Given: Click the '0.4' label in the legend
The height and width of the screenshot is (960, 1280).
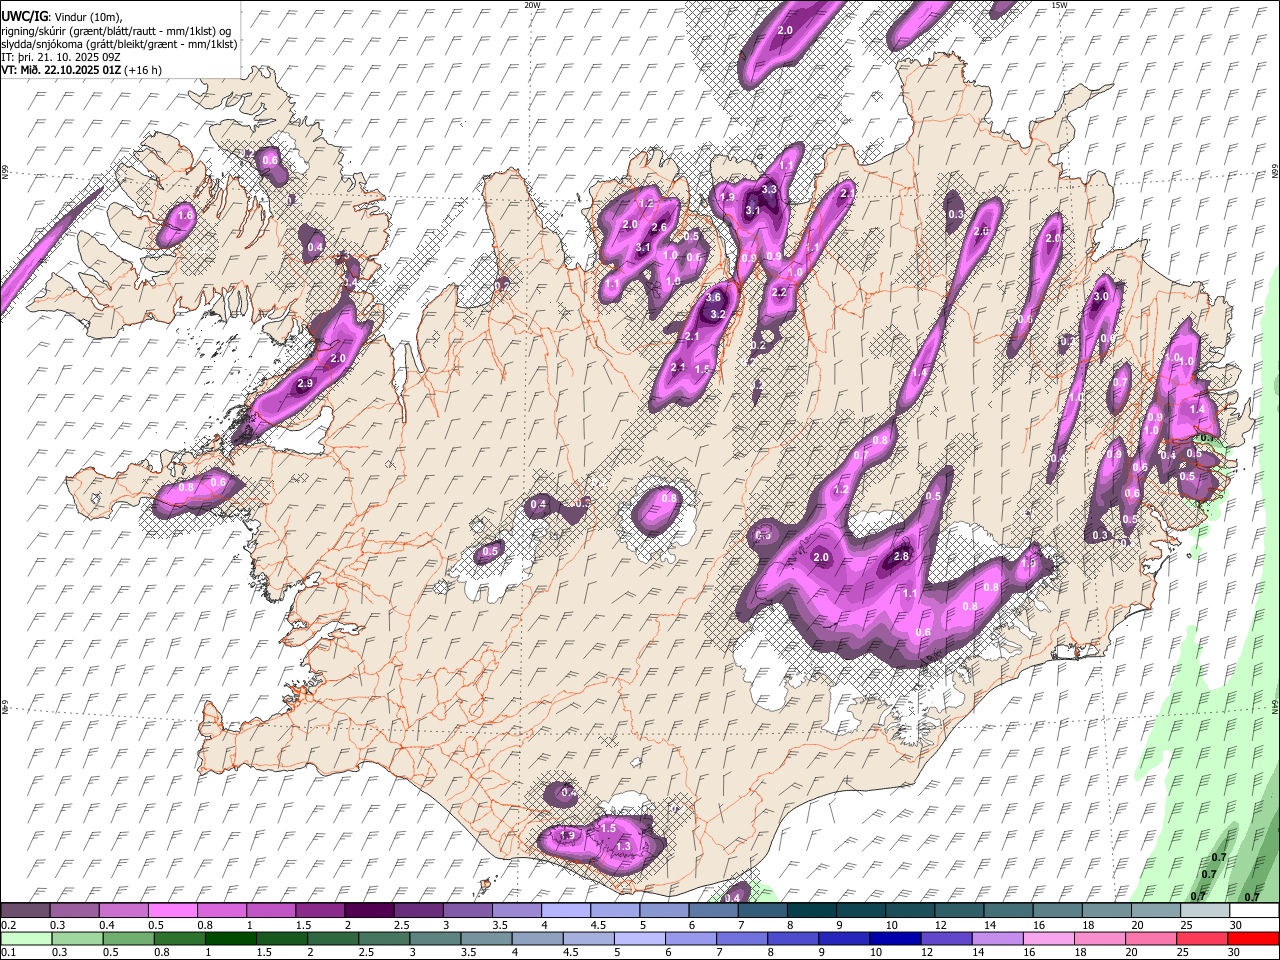Looking at the screenshot, I should click(x=107, y=925).
